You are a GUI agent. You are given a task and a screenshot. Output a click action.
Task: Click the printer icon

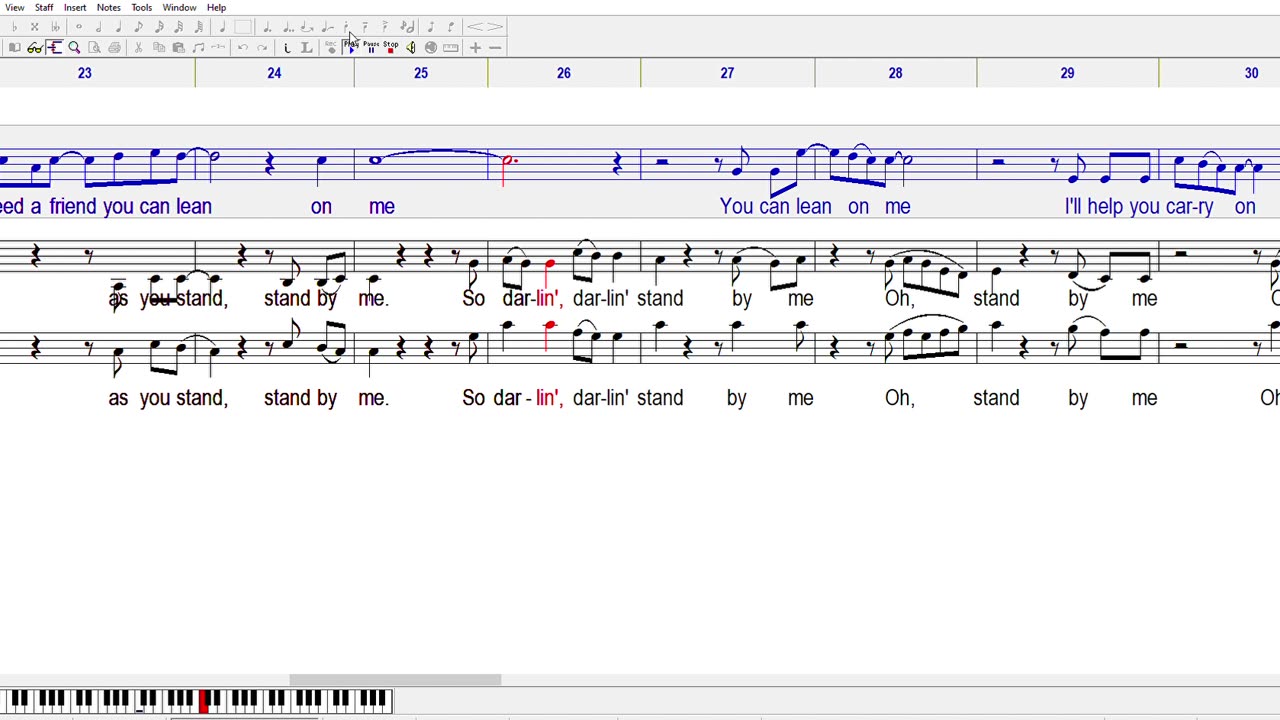click(x=114, y=47)
